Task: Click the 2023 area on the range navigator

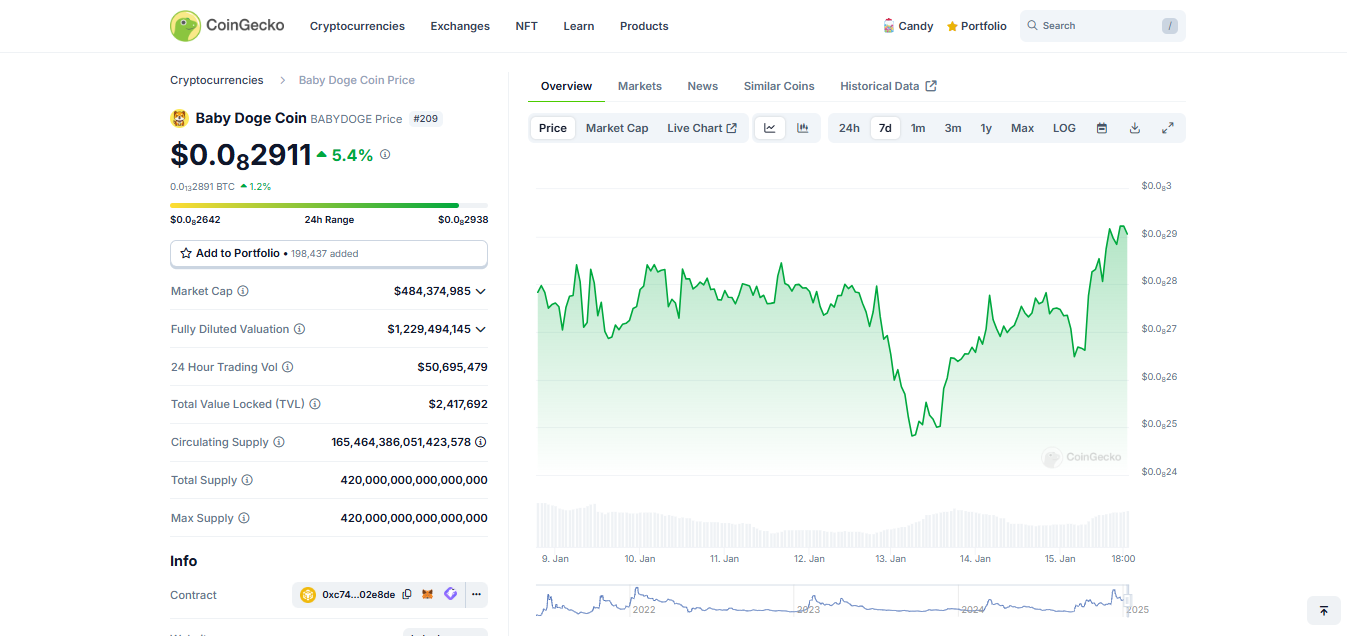Action: [x=808, y=609]
